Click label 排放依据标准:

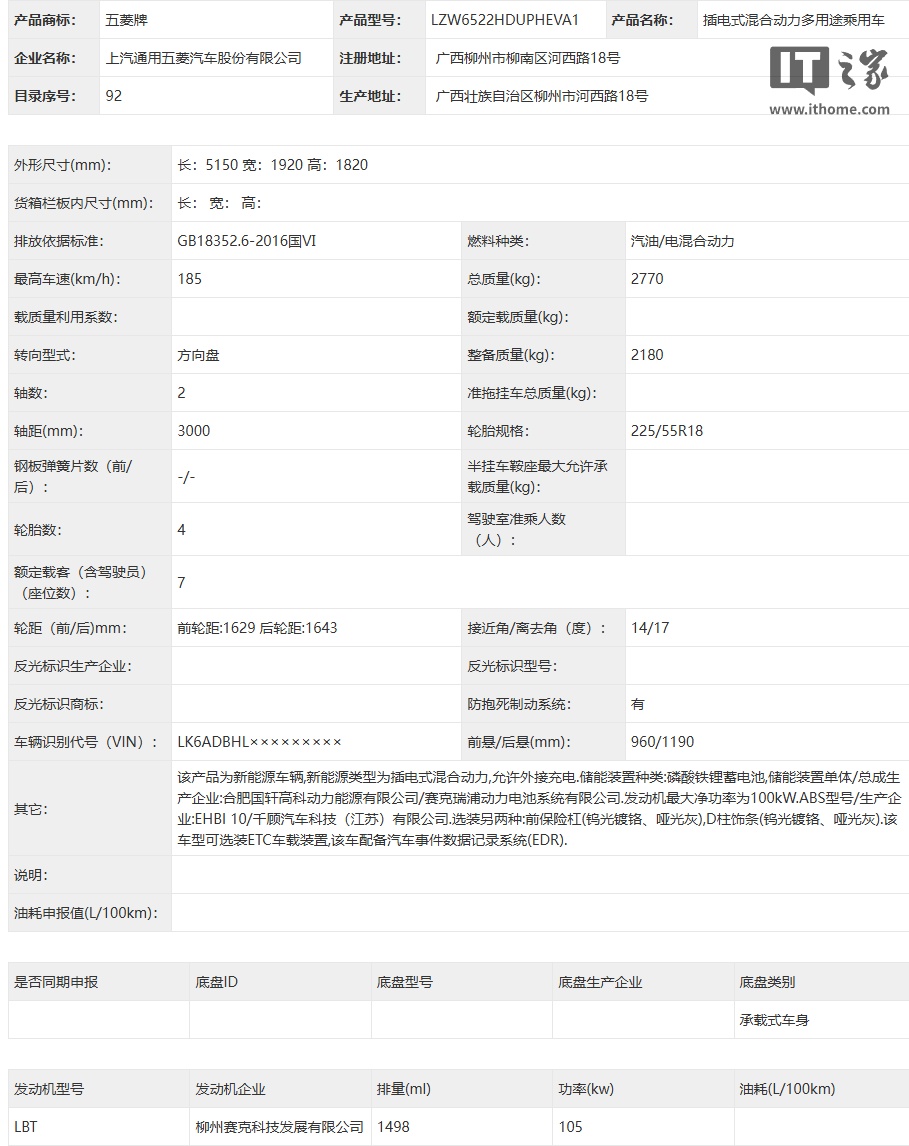click(x=58, y=240)
